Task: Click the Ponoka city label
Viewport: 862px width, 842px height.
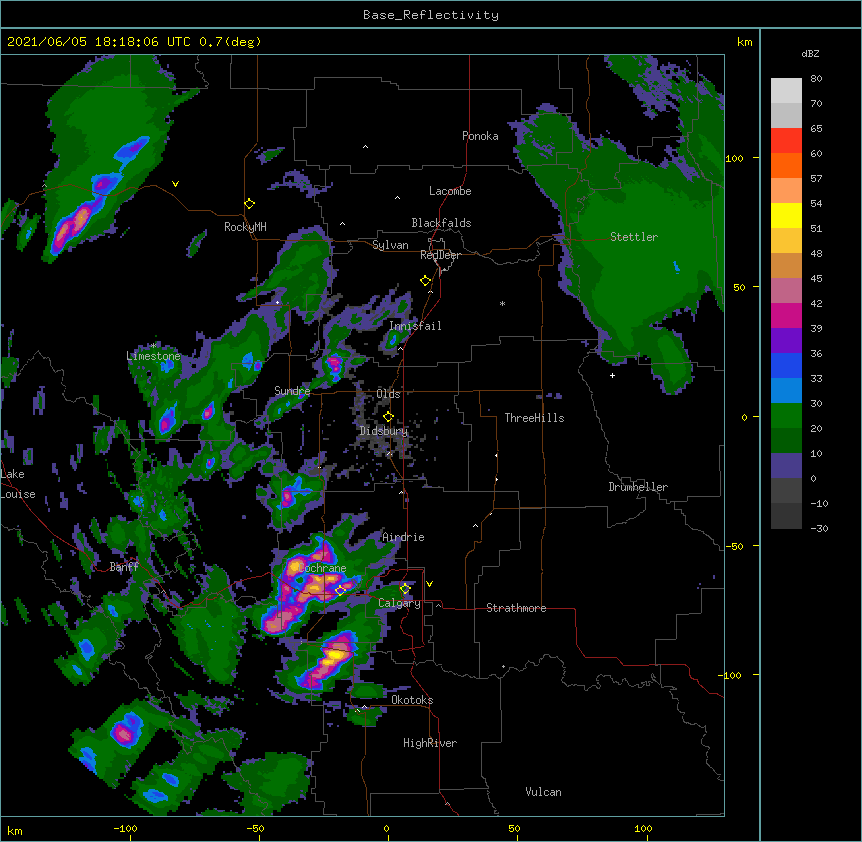Action: click(480, 136)
